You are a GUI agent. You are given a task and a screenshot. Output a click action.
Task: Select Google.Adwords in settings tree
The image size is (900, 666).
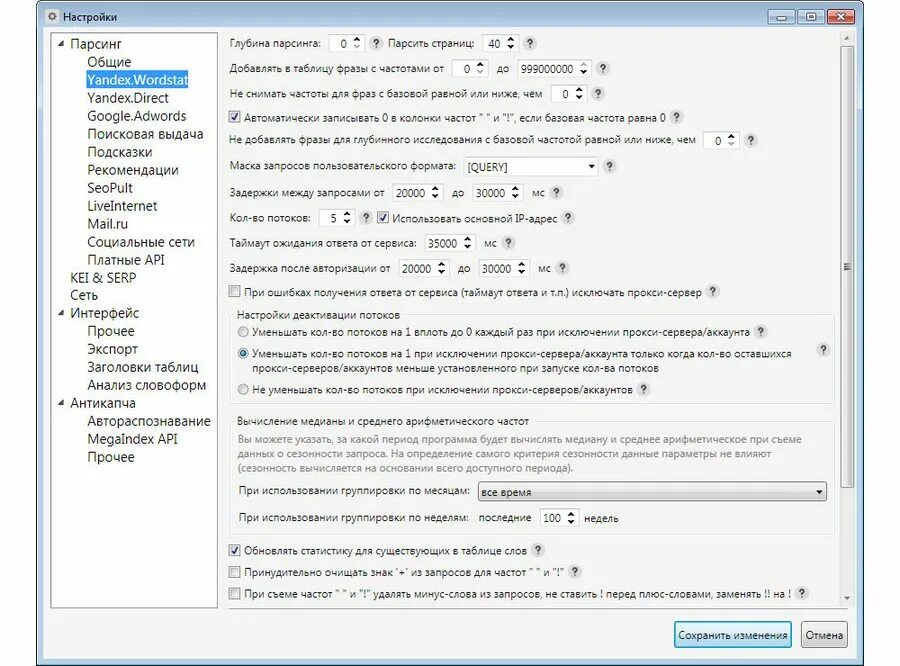[137, 116]
